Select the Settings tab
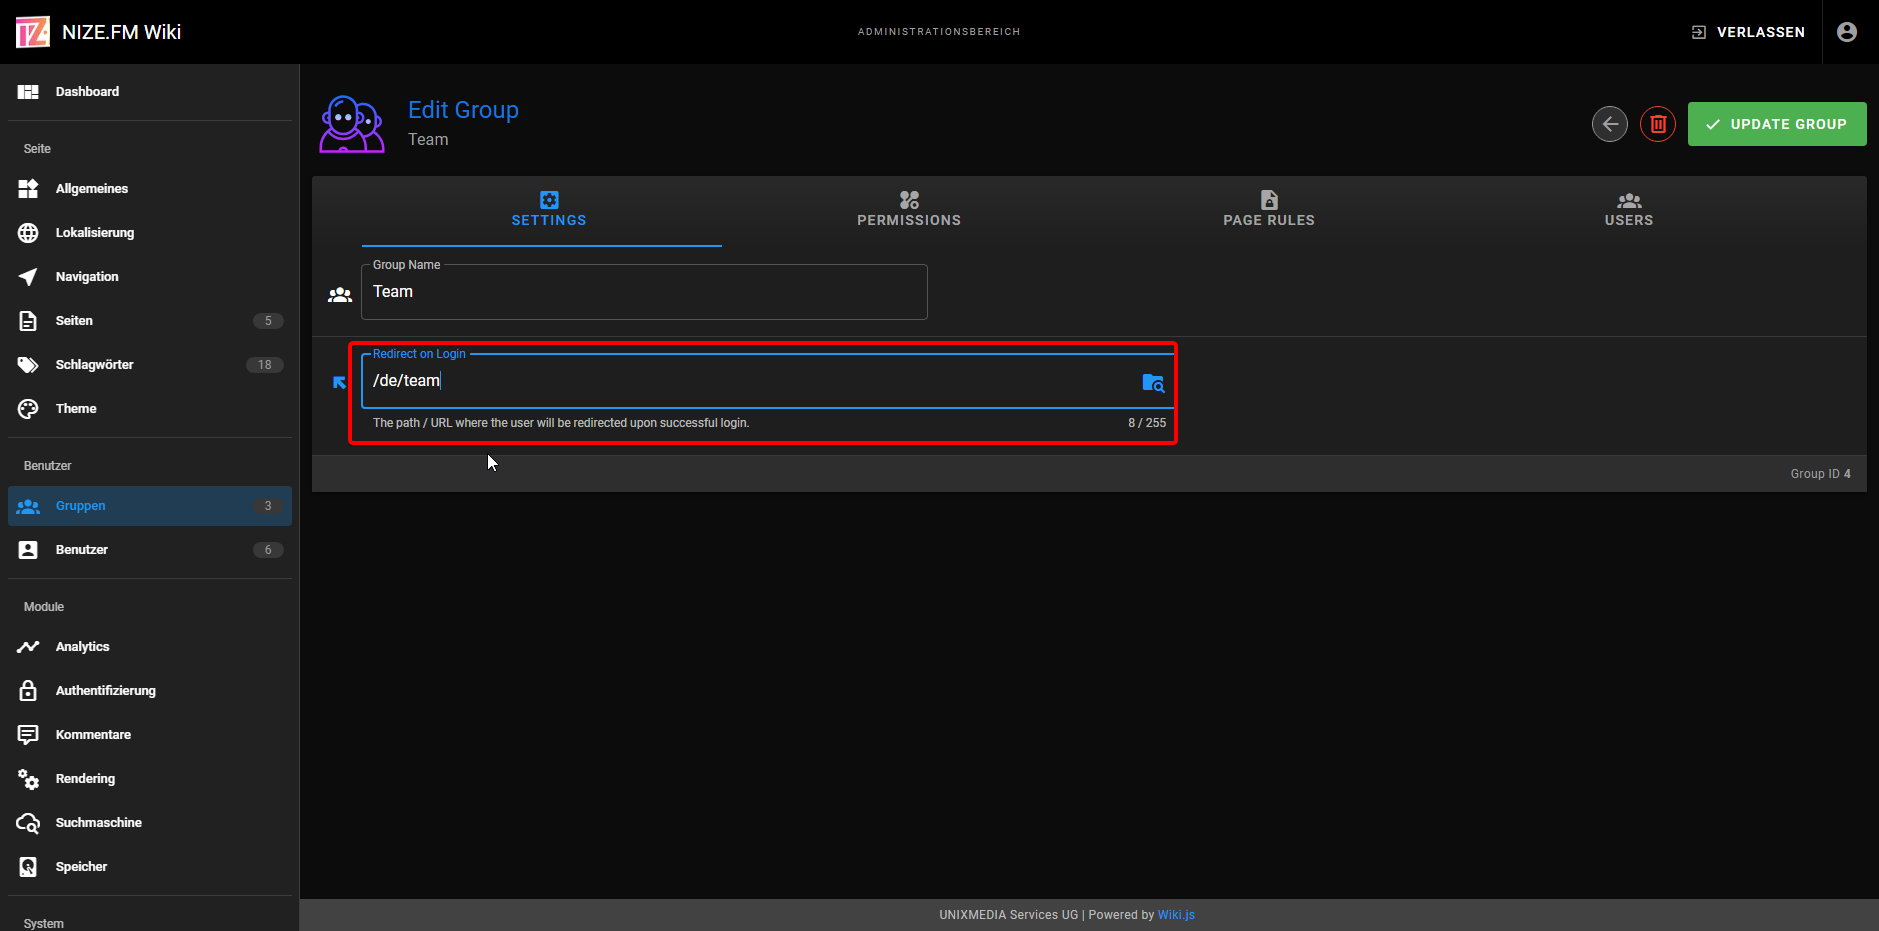The width and height of the screenshot is (1879, 931). point(548,210)
